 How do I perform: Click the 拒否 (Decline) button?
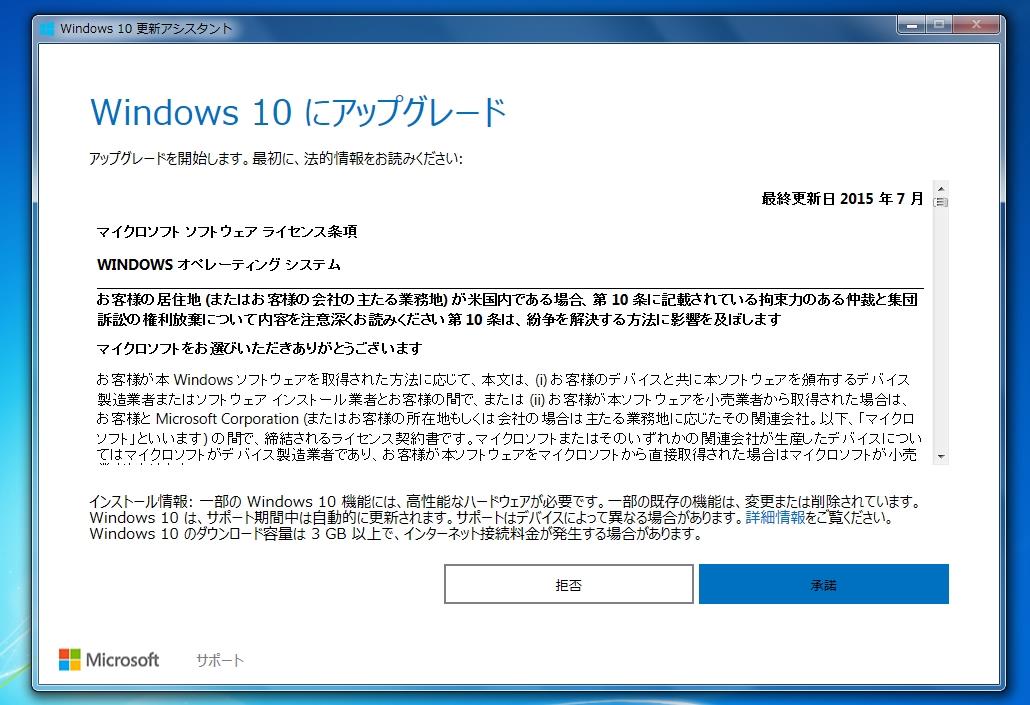click(x=569, y=584)
